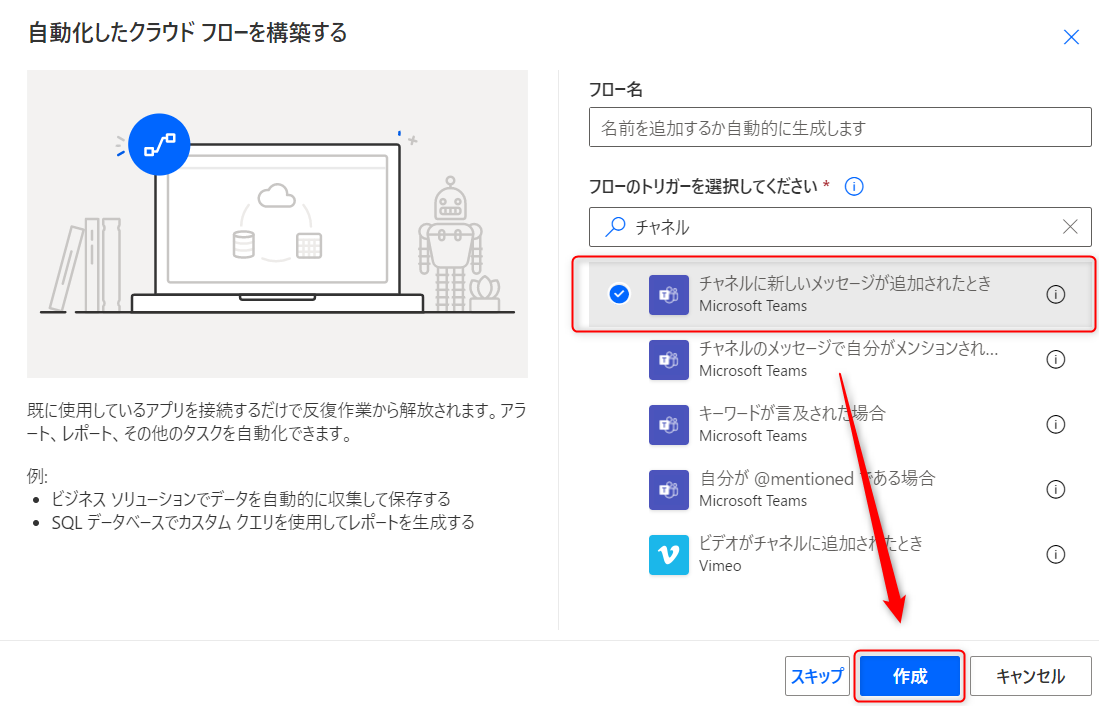
Task: Click the Microsoft Teams icon on the selected trigger
Action: (668, 294)
